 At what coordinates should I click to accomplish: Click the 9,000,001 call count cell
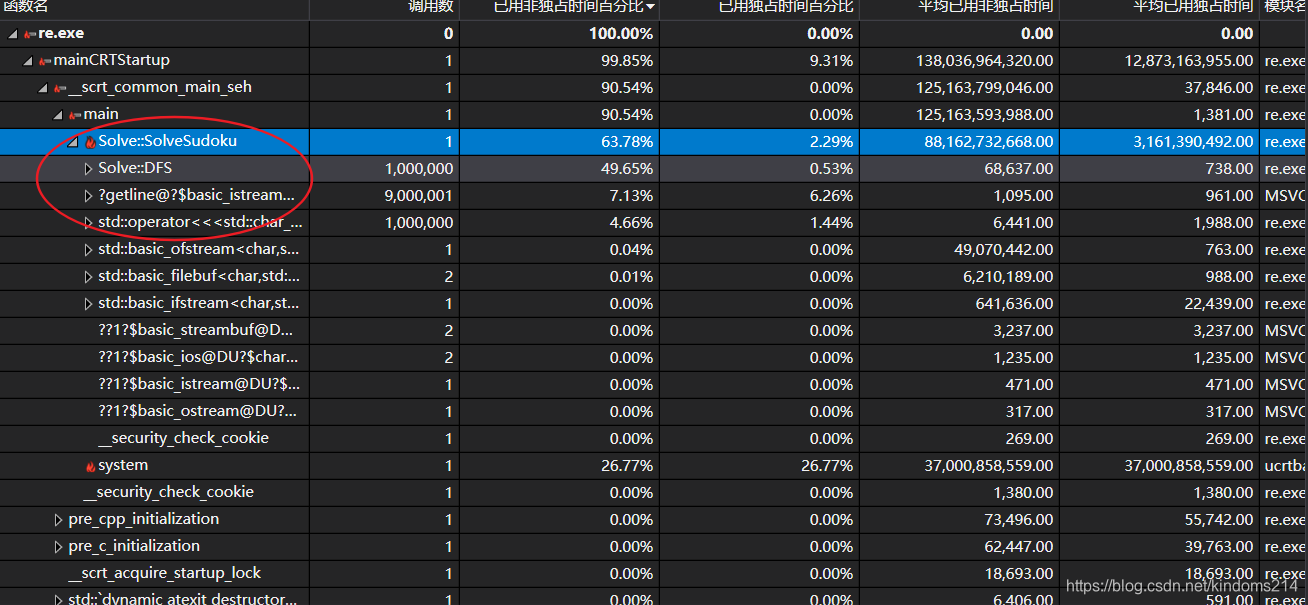pos(384,196)
